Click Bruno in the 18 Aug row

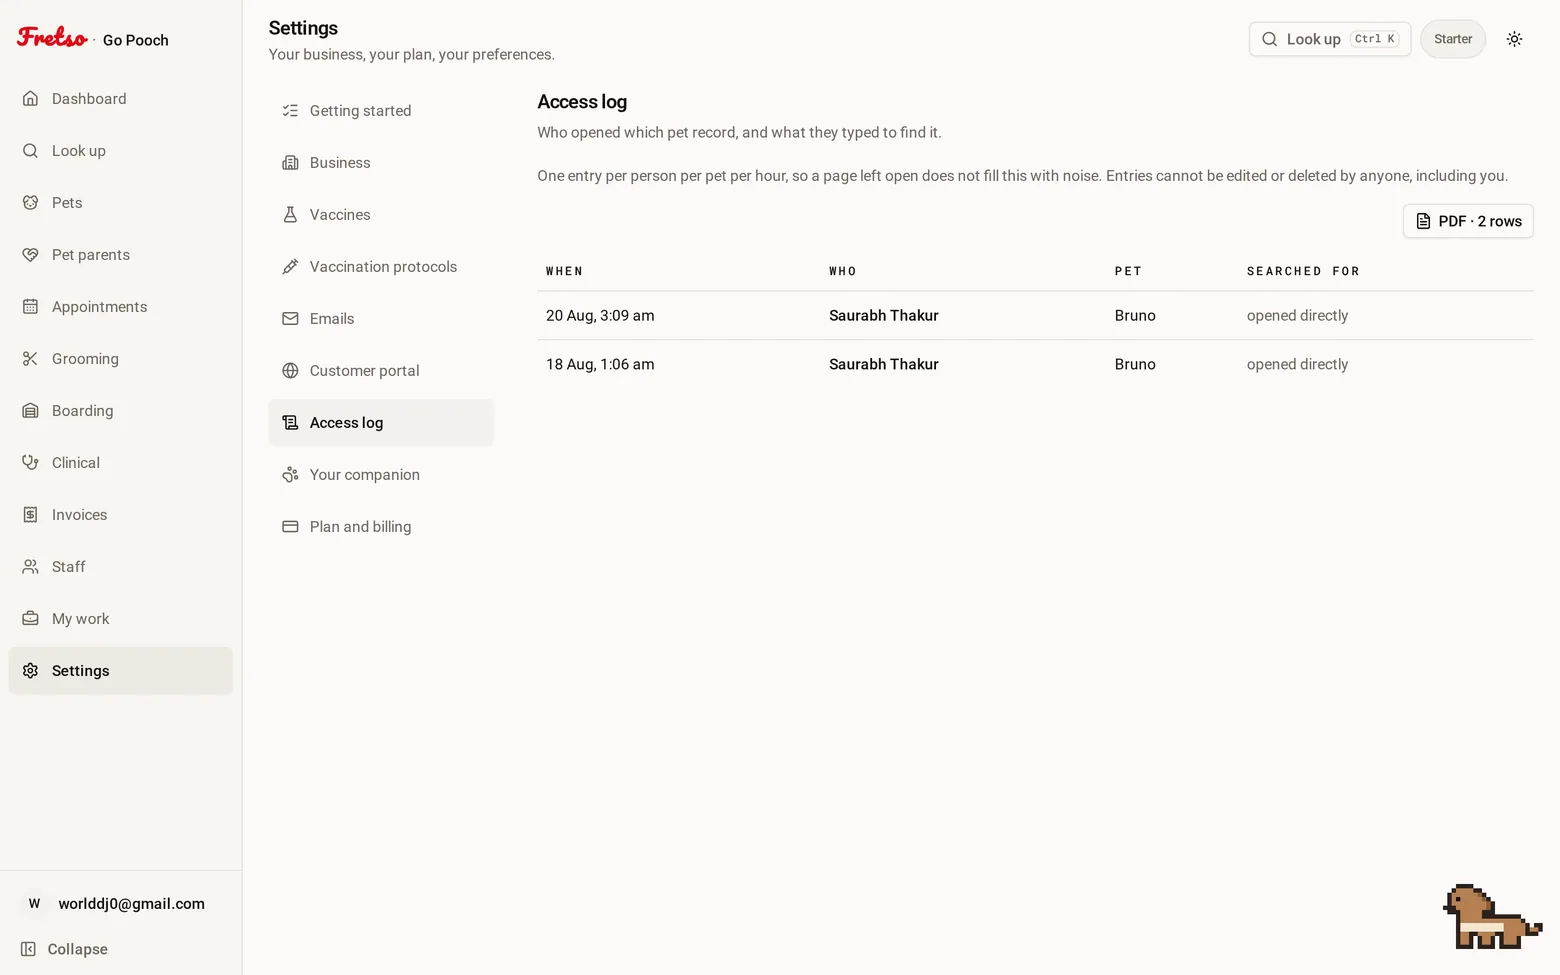(x=1135, y=365)
